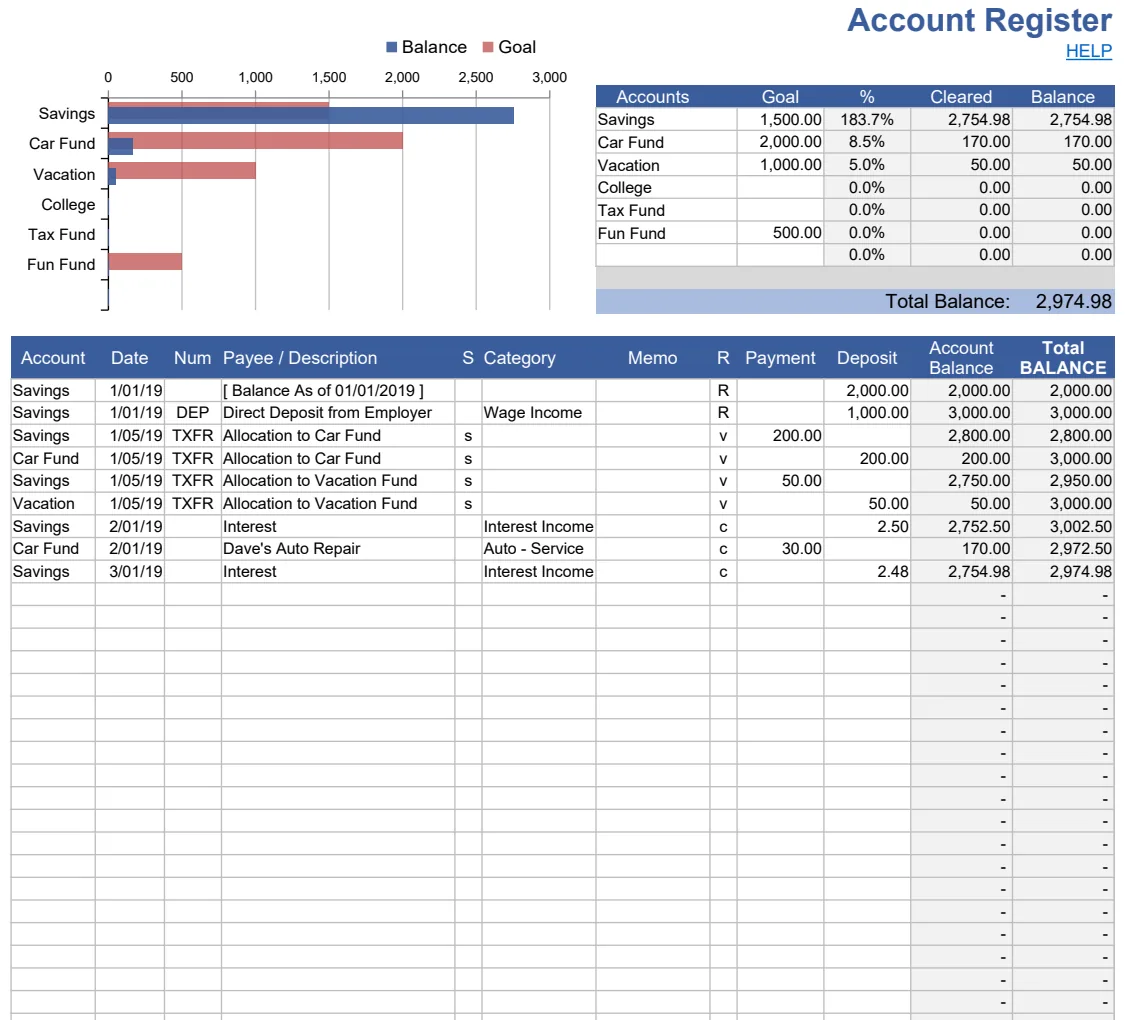This screenshot has width=1125, height=1020.
Task: Select the 2.48 deposit cell
Action: (x=867, y=572)
